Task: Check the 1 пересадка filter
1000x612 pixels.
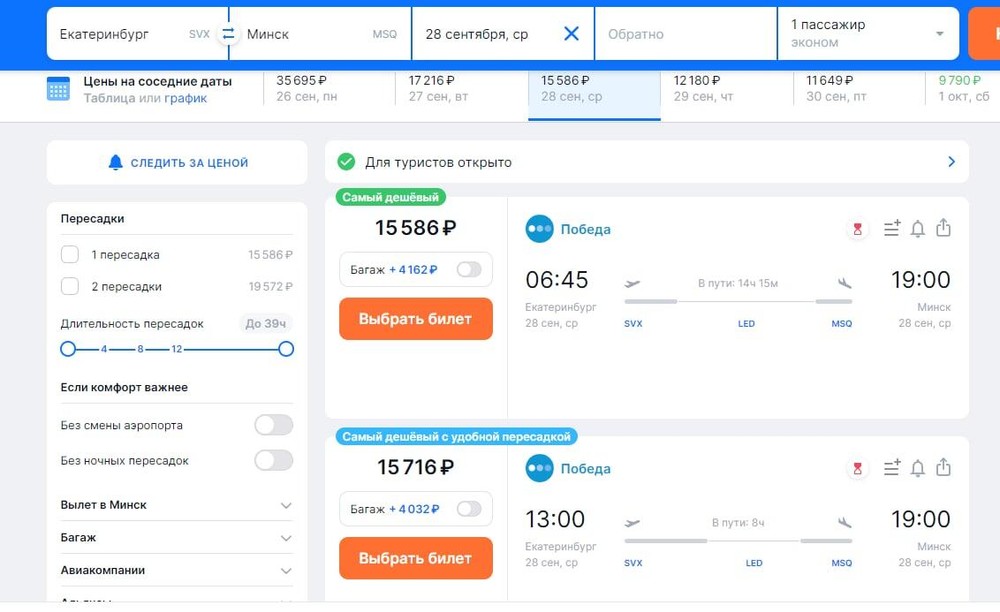Action: 70,254
